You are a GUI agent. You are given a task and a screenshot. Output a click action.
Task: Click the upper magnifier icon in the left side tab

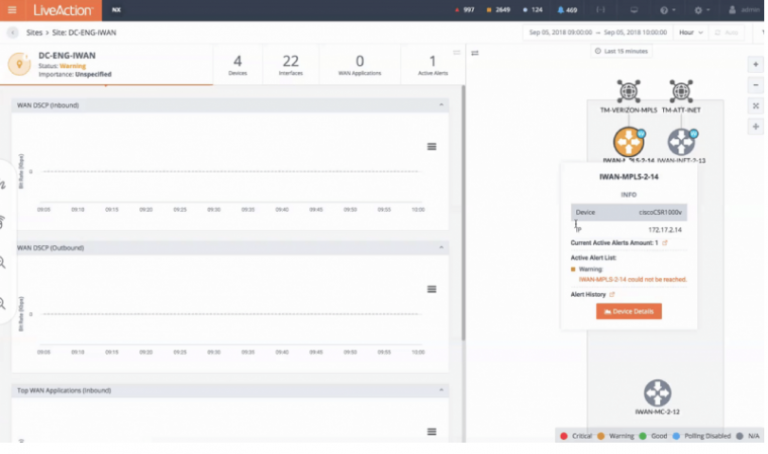point(2,263)
